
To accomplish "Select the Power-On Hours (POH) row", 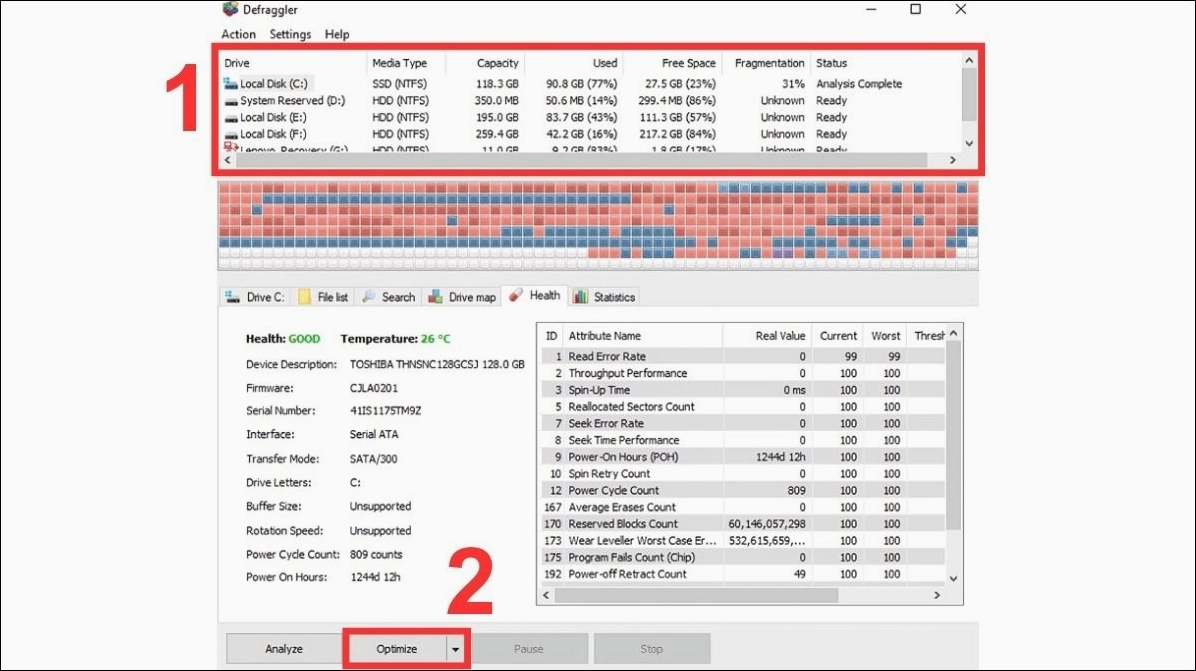I will coord(743,457).
